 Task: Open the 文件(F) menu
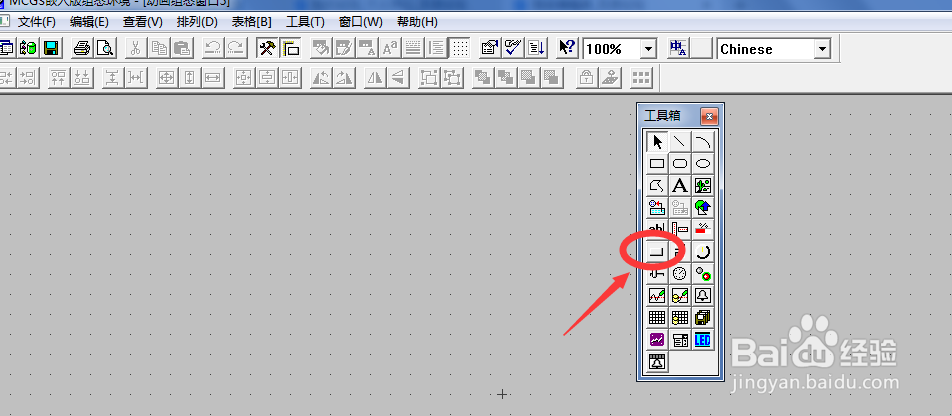point(36,22)
